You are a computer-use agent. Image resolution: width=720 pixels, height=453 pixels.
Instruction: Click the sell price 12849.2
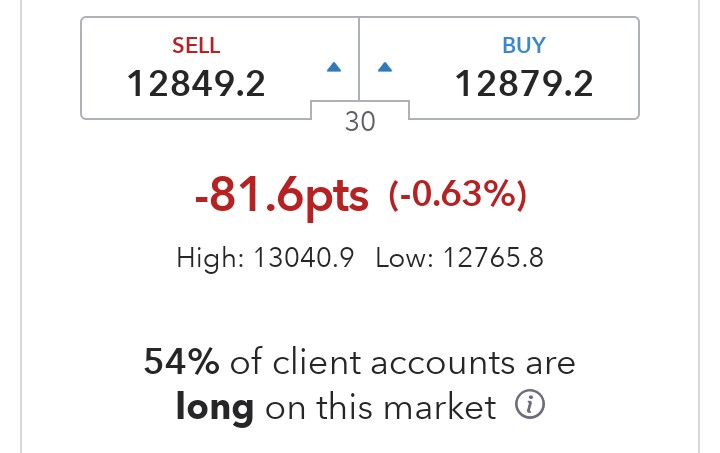tap(196, 84)
